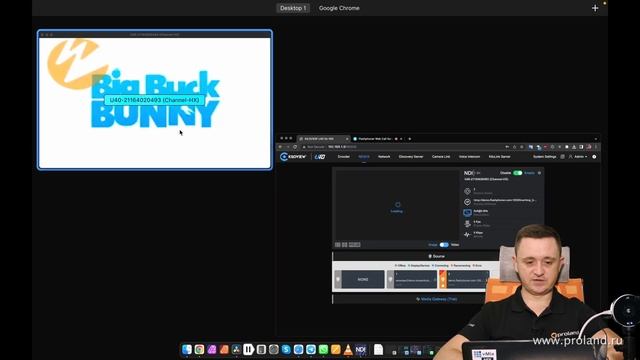Open the NDI app in dock
The height and width of the screenshot is (360, 640).
(x=361, y=349)
